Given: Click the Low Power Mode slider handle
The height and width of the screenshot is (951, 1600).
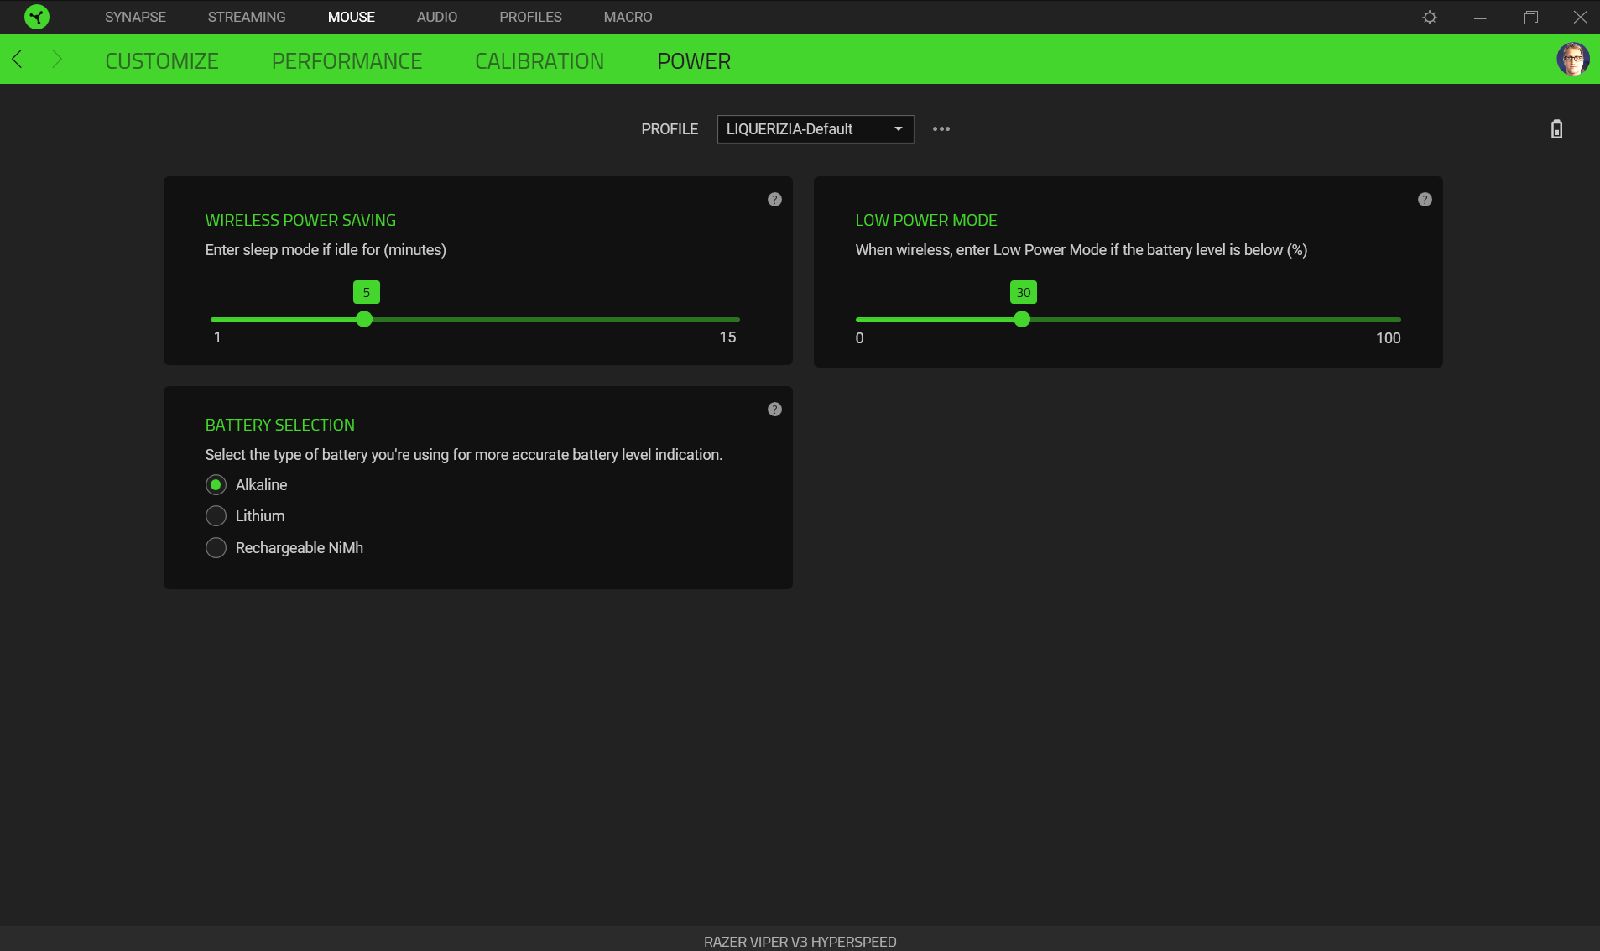Looking at the screenshot, I should pyautogui.click(x=1021, y=319).
